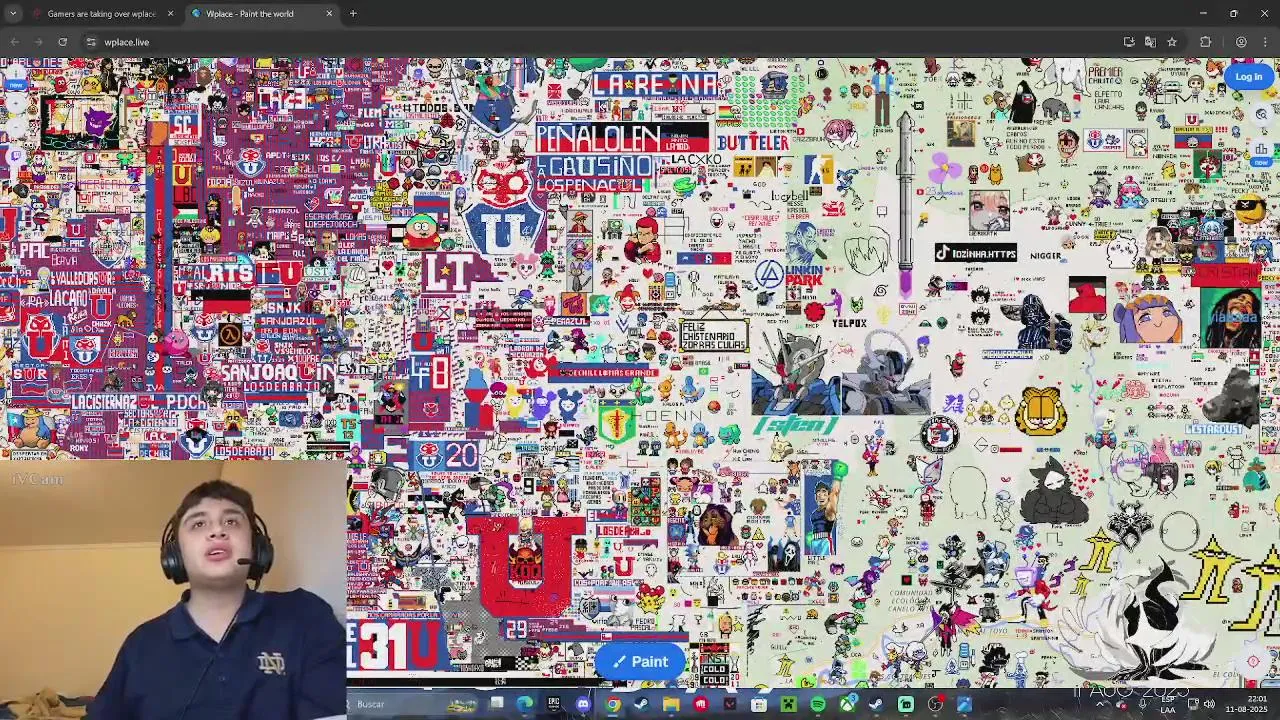Screen dimensions: 1280x720
Task: Open Steam icon right of Xbox on taskbar
Action: (x=876, y=704)
